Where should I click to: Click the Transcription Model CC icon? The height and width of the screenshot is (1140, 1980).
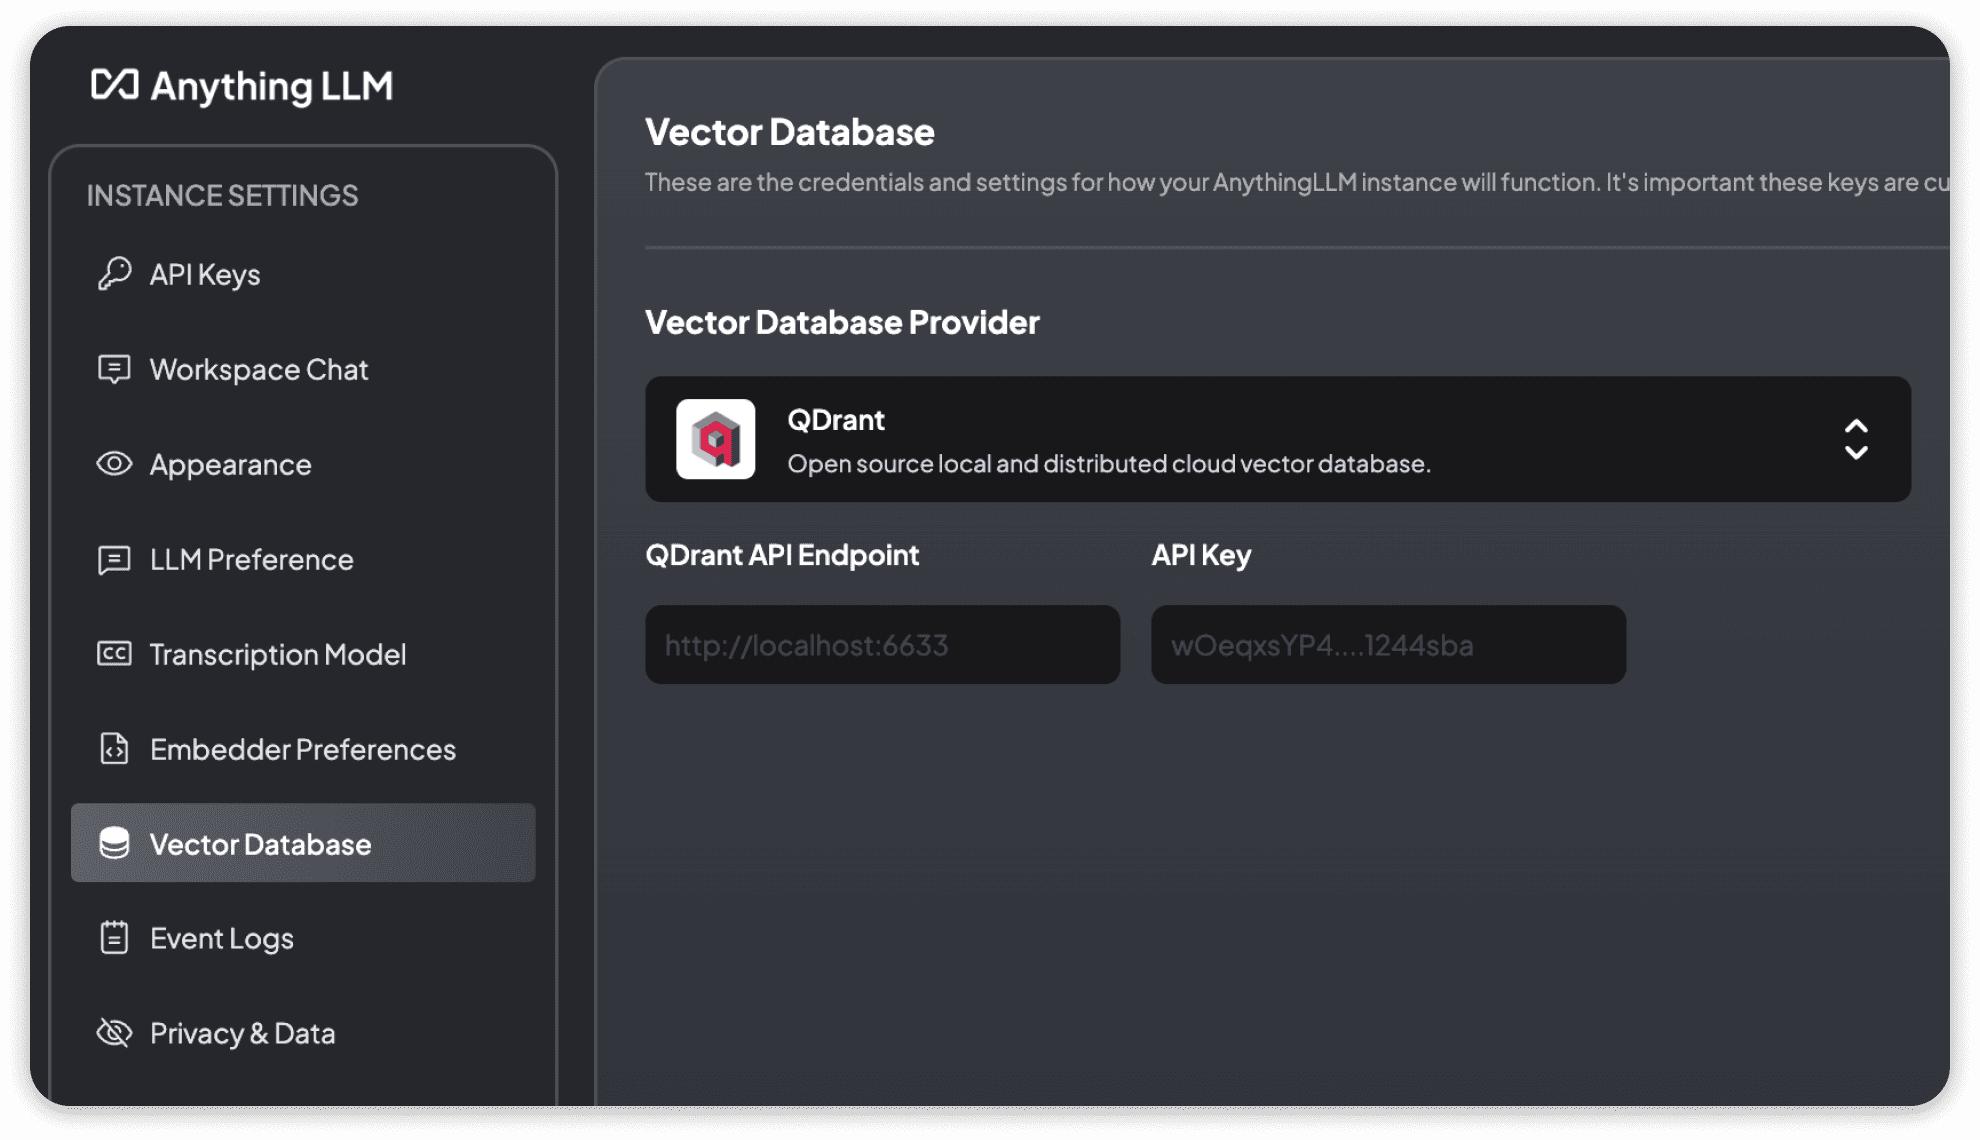114,654
